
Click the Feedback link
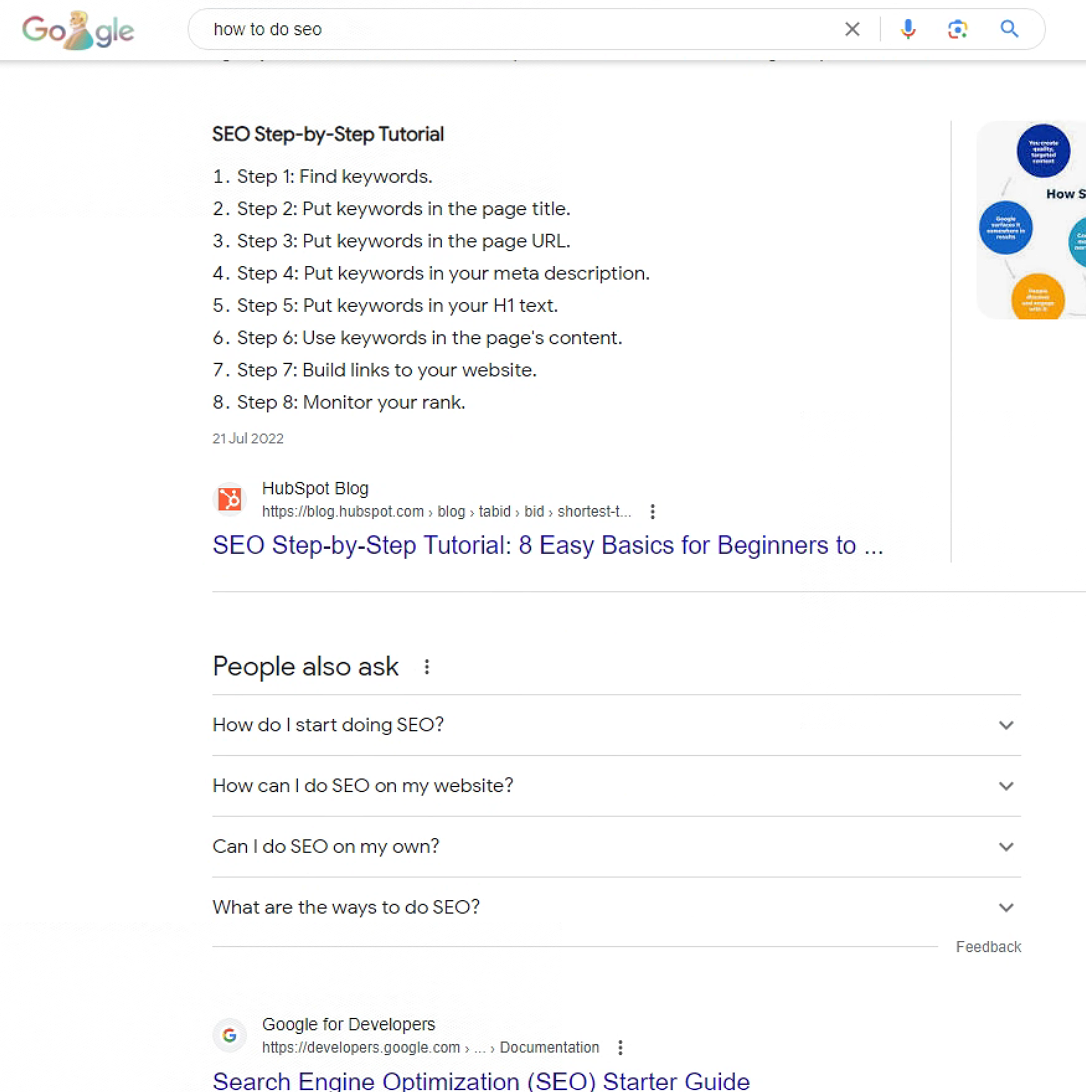pos(988,947)
